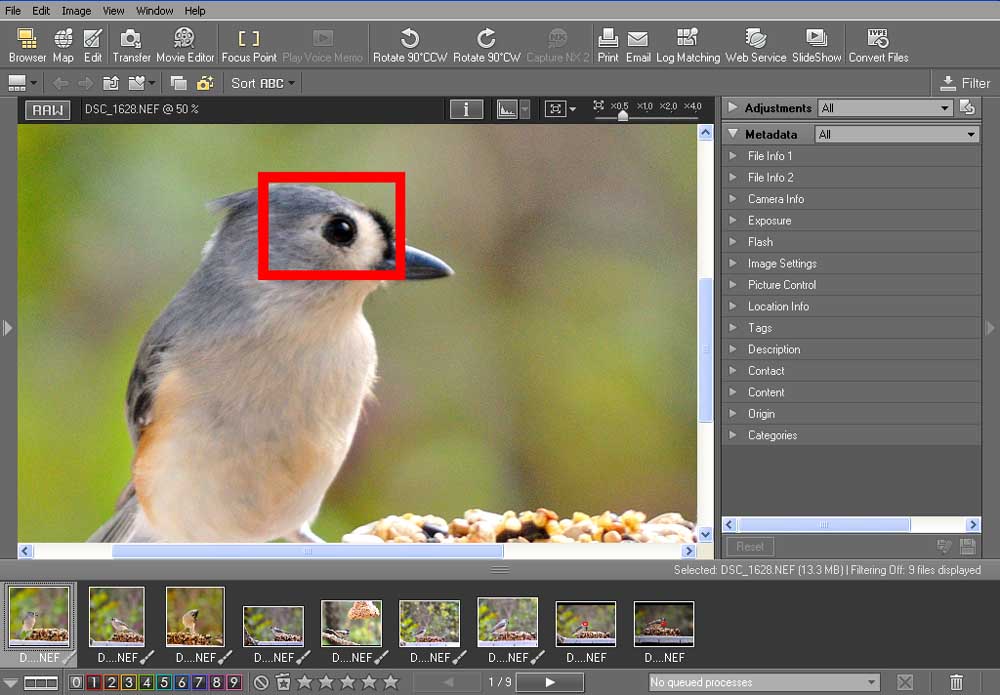This screenshot has height=695, width=1000.
Task: Click the Convert Files icon
Action: click(x=878, y=45)
